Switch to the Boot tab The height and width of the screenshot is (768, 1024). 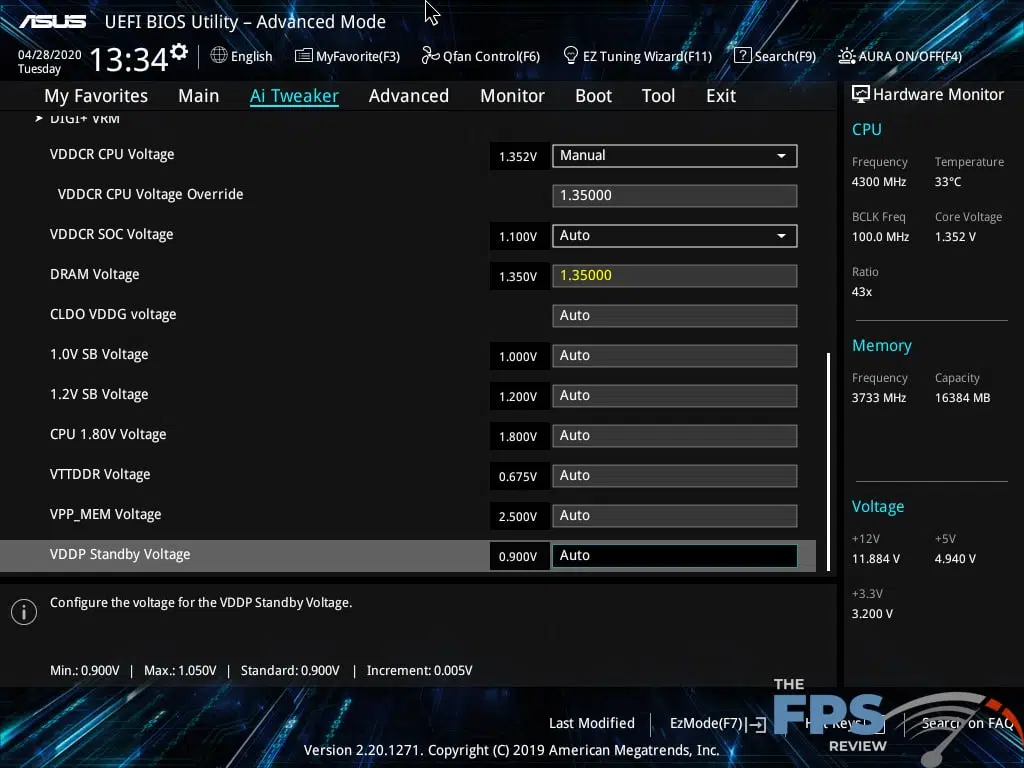click(593, 96)
